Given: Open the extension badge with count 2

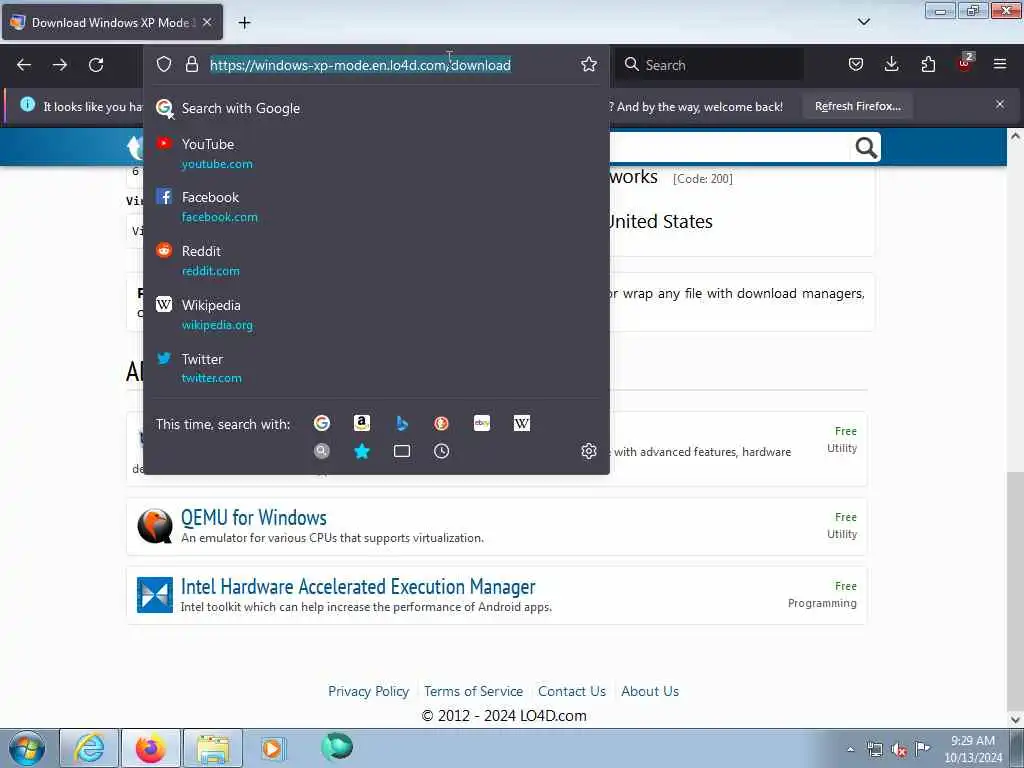Looking at the screenshot, I should pyautogui.click(x=965, y=63).
